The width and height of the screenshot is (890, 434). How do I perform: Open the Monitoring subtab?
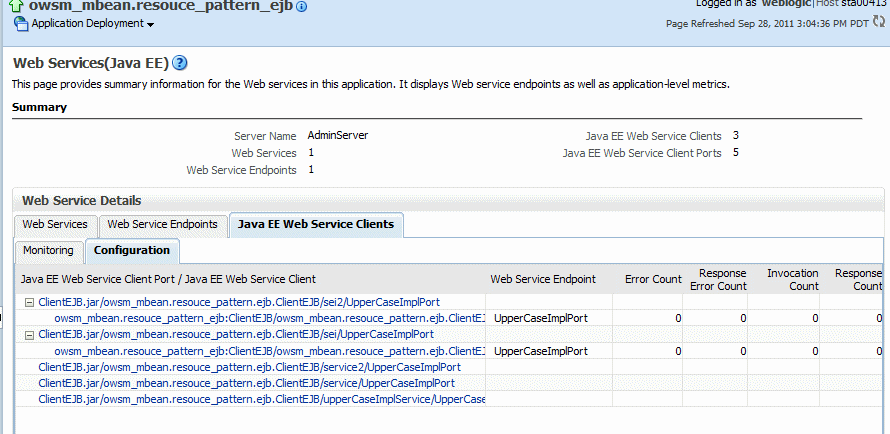[48, 250]
